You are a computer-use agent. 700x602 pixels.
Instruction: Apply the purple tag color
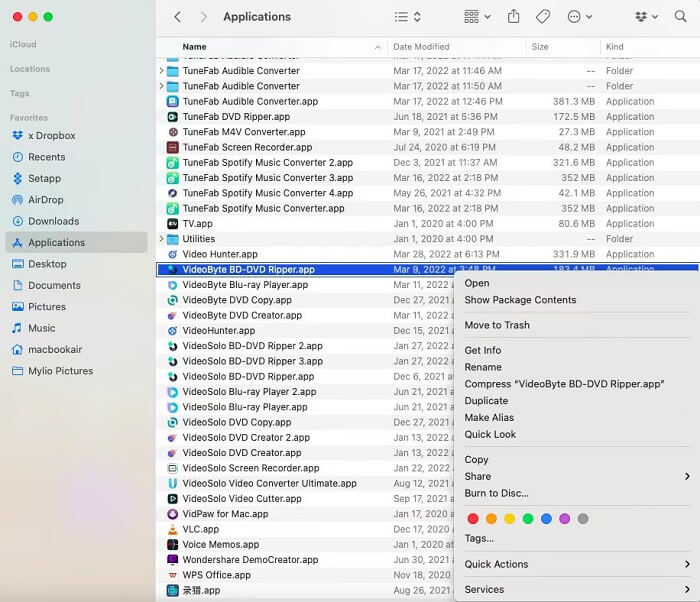click(x=564, y=518)
